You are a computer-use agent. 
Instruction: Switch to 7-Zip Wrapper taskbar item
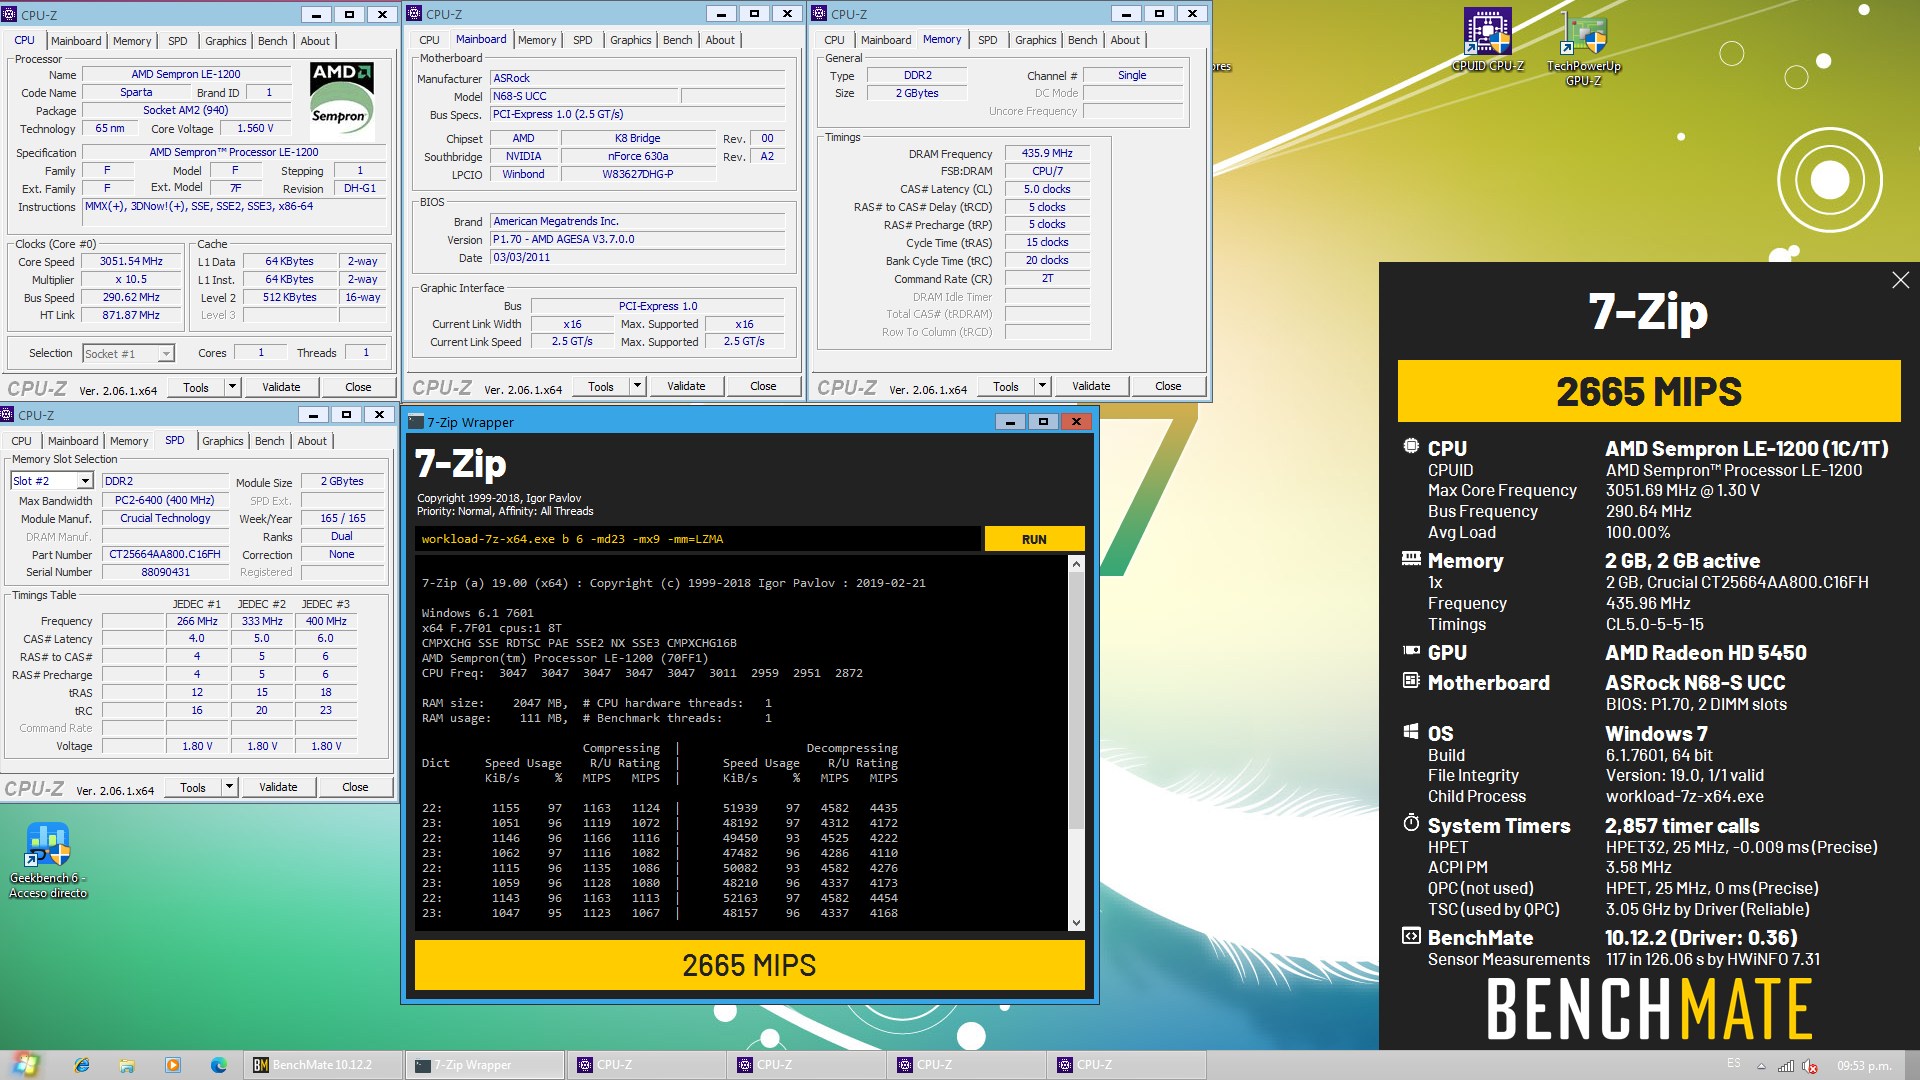tap(485, 1065)
